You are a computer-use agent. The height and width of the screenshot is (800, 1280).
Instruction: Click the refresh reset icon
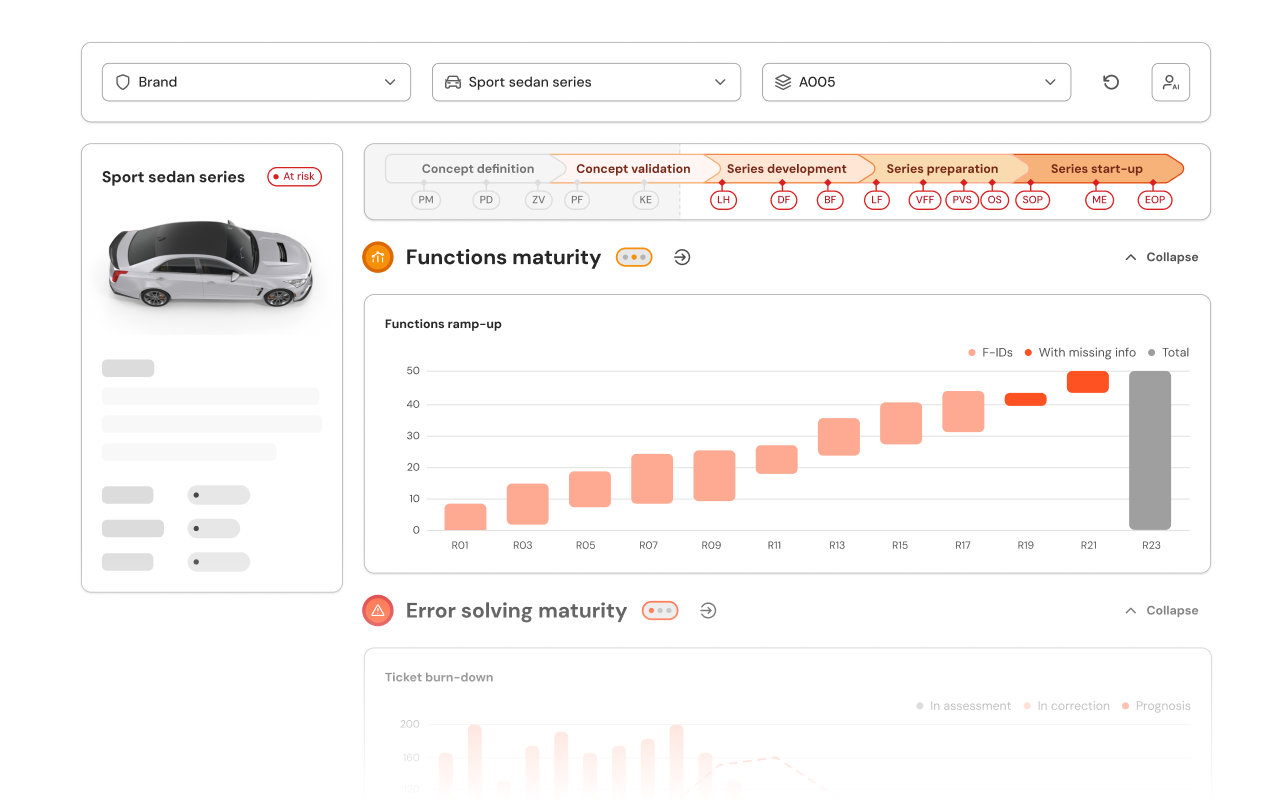pyautogui.click(x=1111, y=82)
